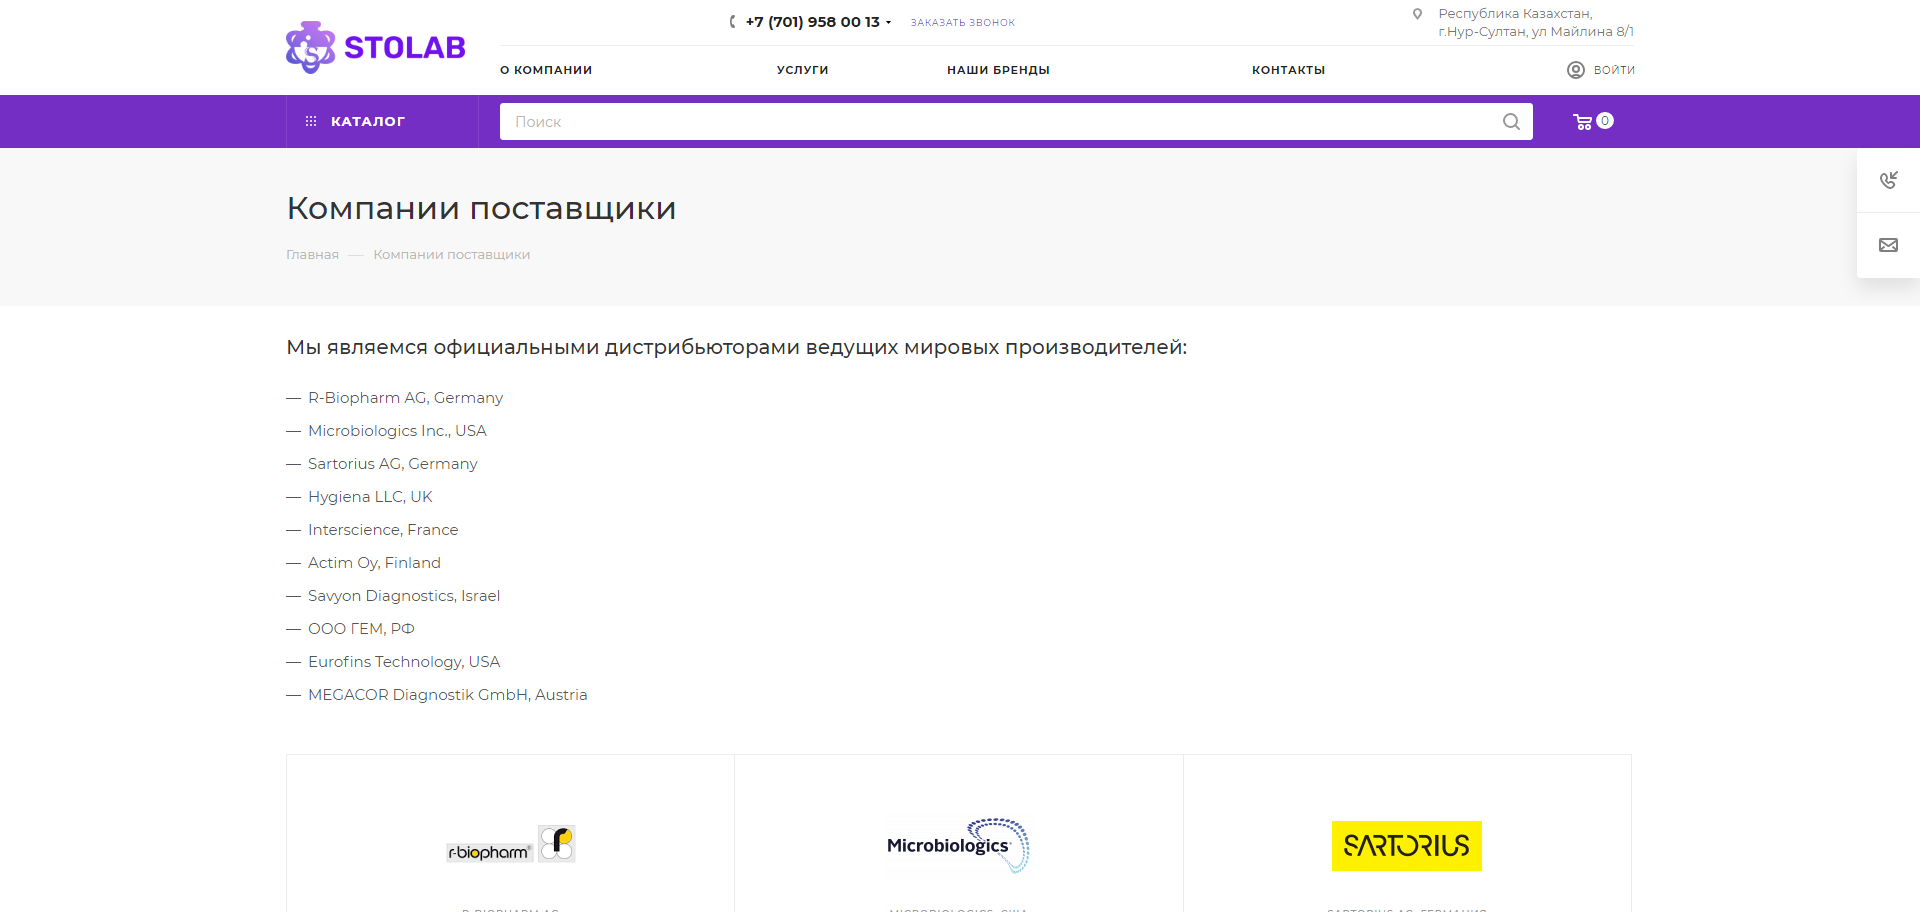Open ООО ГЕМ, РФ link
The width and height of the screenshot is (1920, 912).
pyautogui.click(x=361, y=629)
